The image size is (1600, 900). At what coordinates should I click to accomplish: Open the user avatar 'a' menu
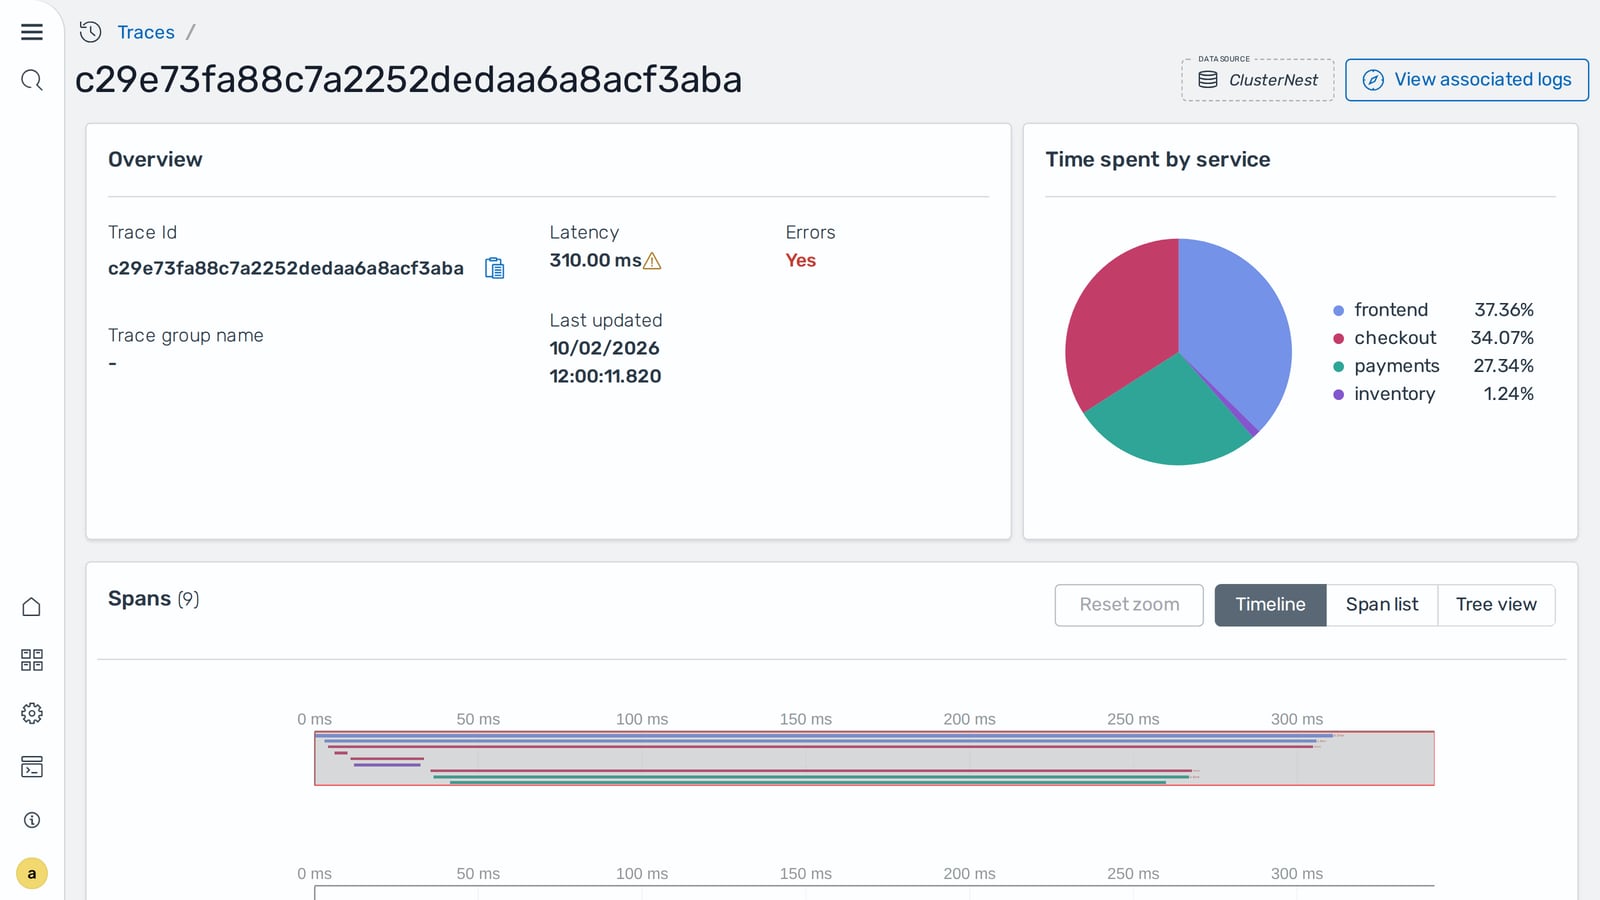coord(32,874)
